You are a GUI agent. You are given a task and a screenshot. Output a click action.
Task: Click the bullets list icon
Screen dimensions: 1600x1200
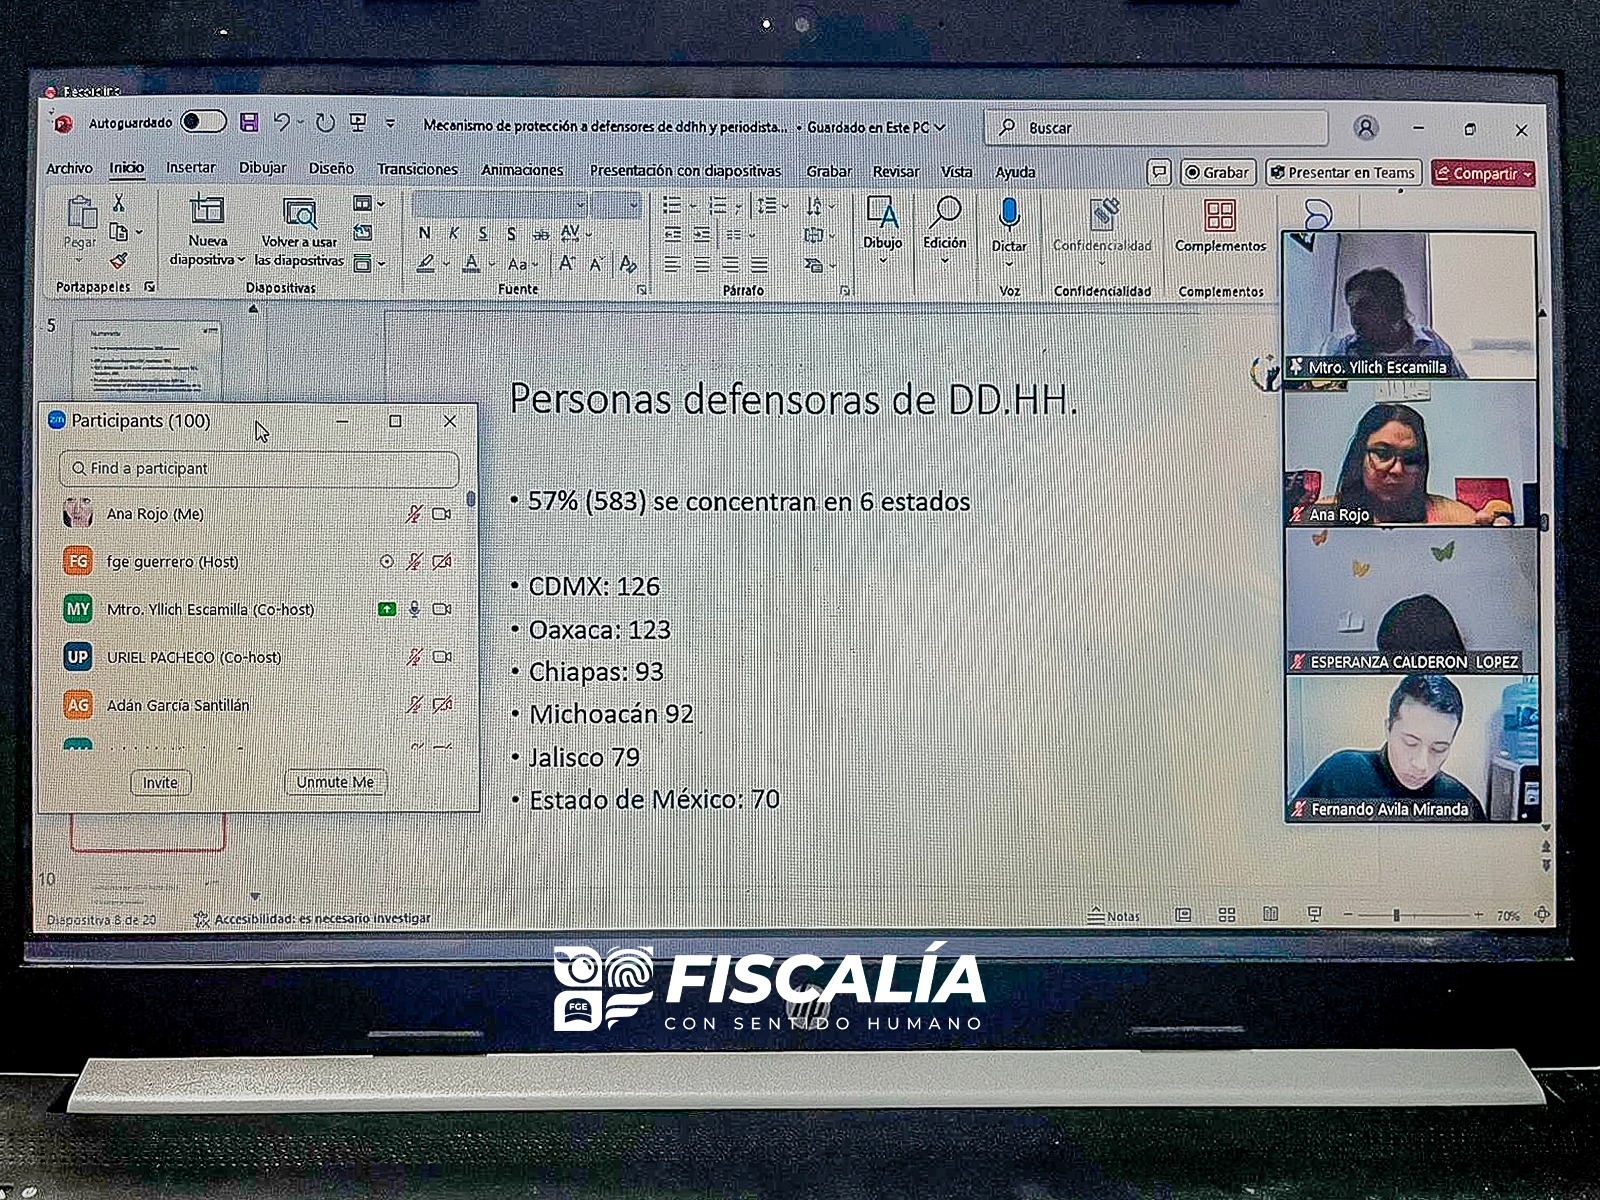[x=672, y=205]
